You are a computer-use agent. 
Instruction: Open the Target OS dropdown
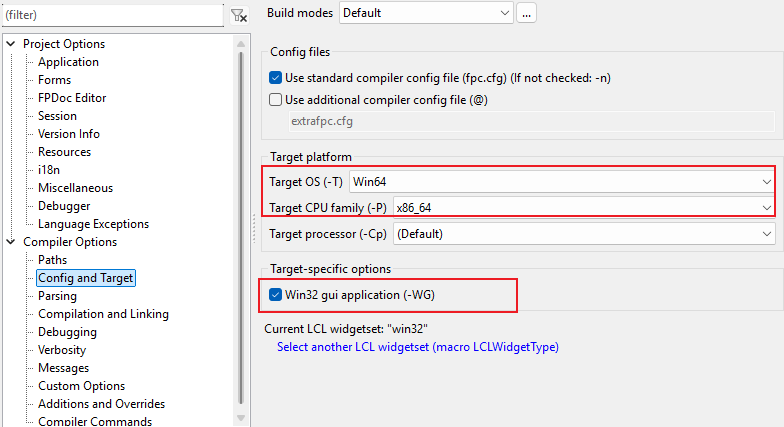562,182
